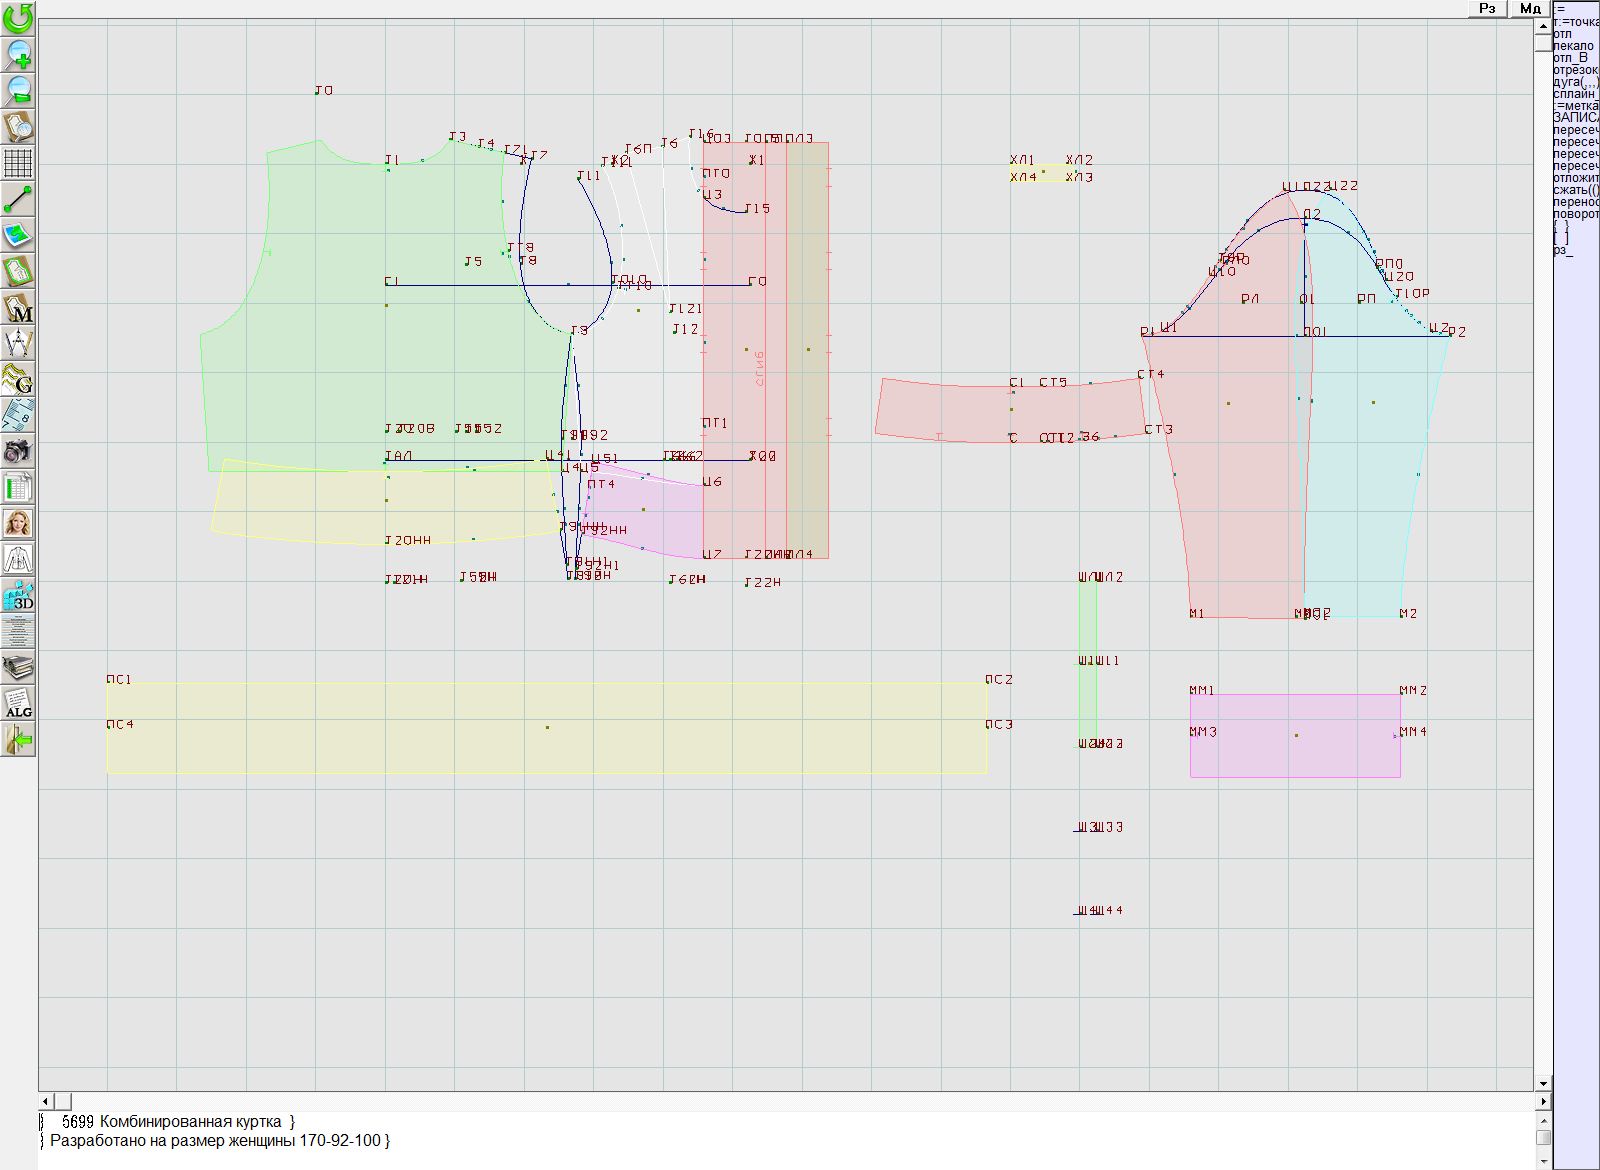
Task: Select 'отрезок' in the command list
Action: click(1575, 70)
